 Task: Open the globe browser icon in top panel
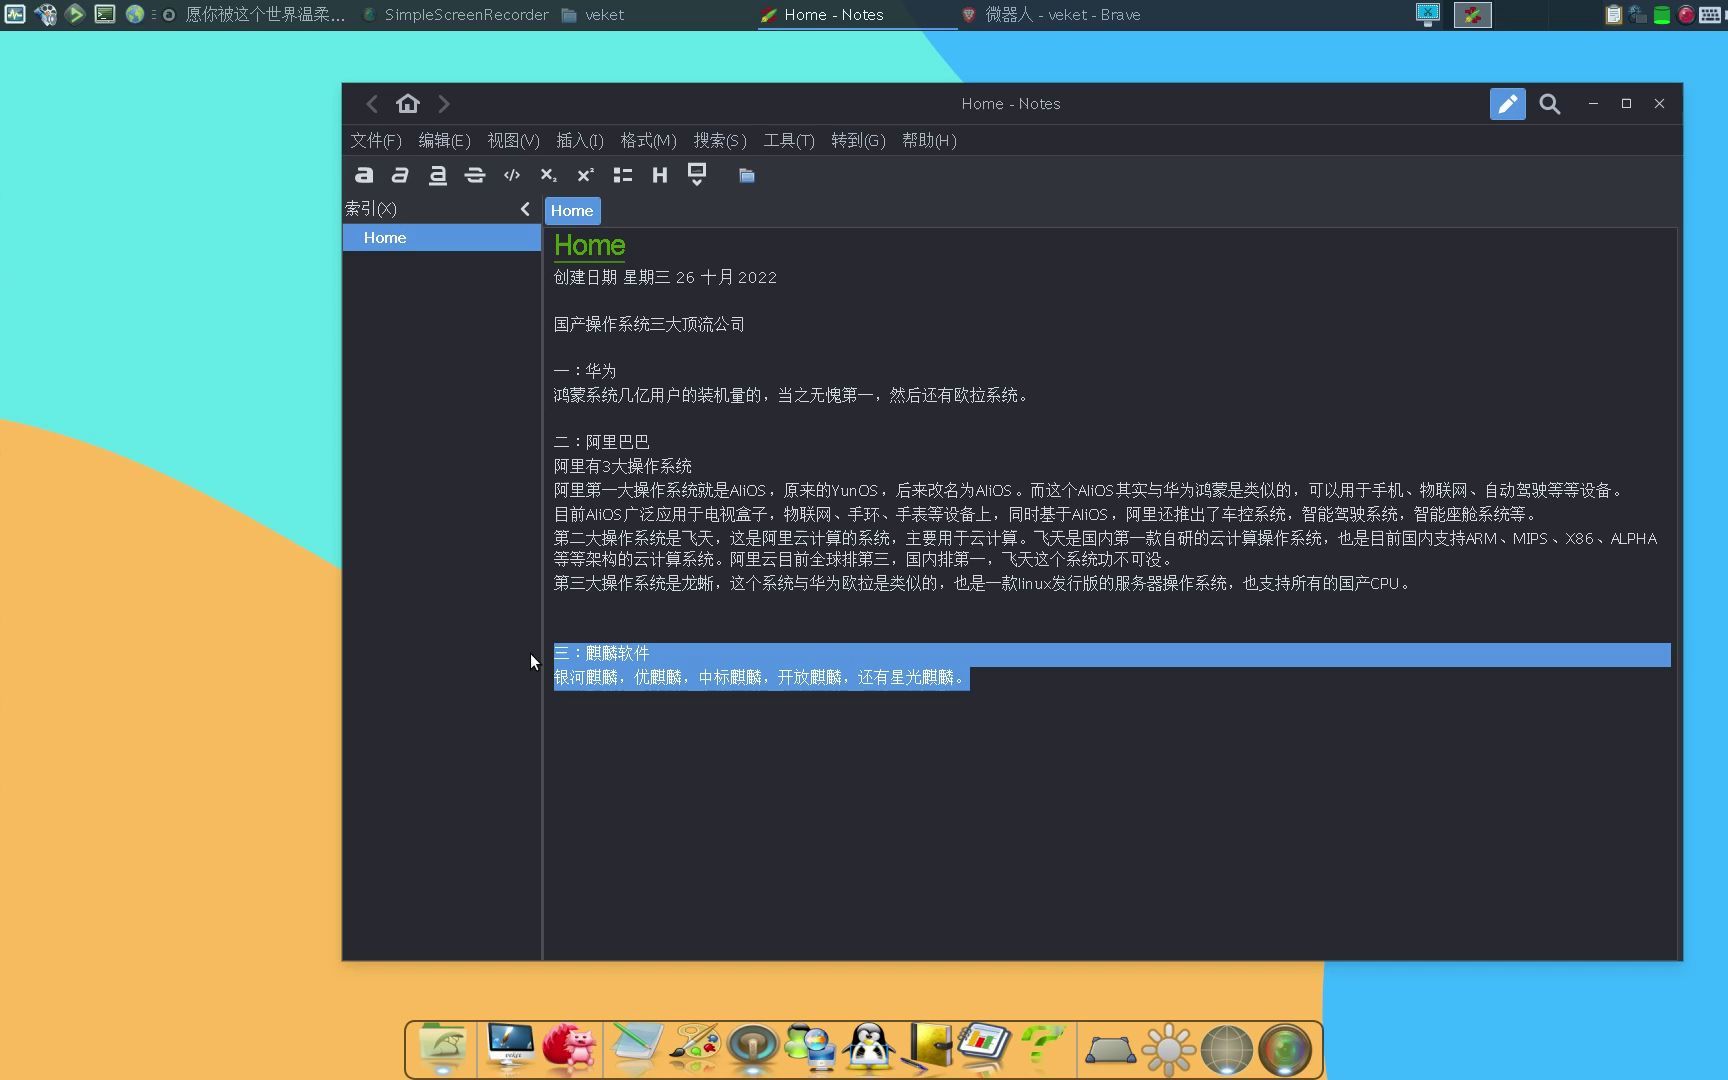[135, 15]
